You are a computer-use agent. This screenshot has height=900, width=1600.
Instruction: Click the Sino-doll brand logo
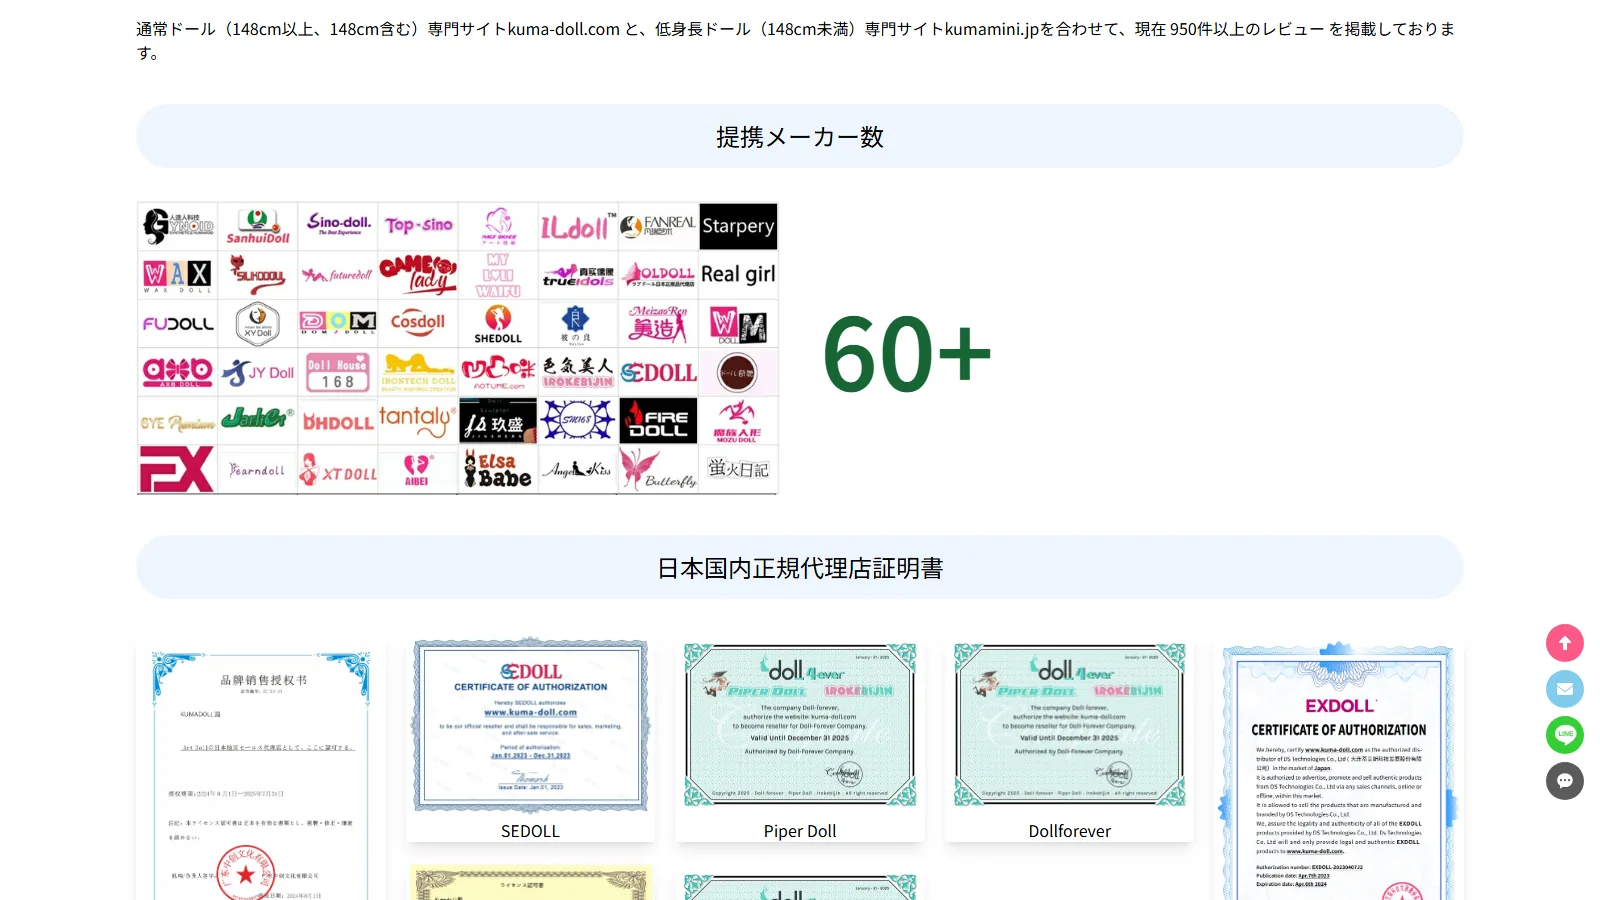pyautogui.click(x=338, y=226)
